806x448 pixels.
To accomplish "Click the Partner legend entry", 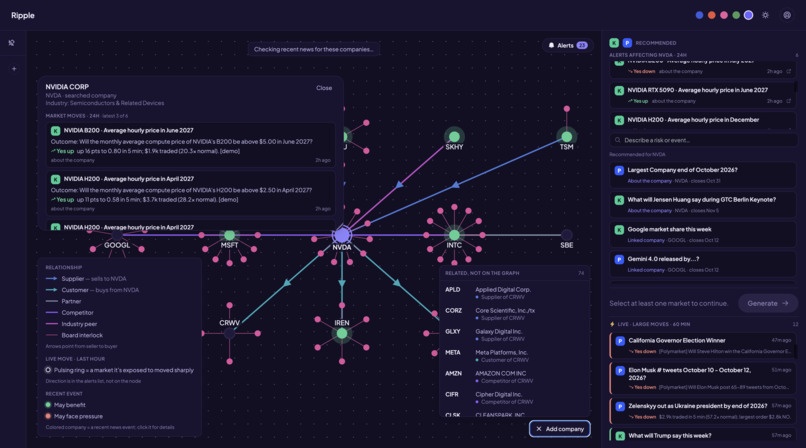I will pyautogui.click(x=63, y=301).
